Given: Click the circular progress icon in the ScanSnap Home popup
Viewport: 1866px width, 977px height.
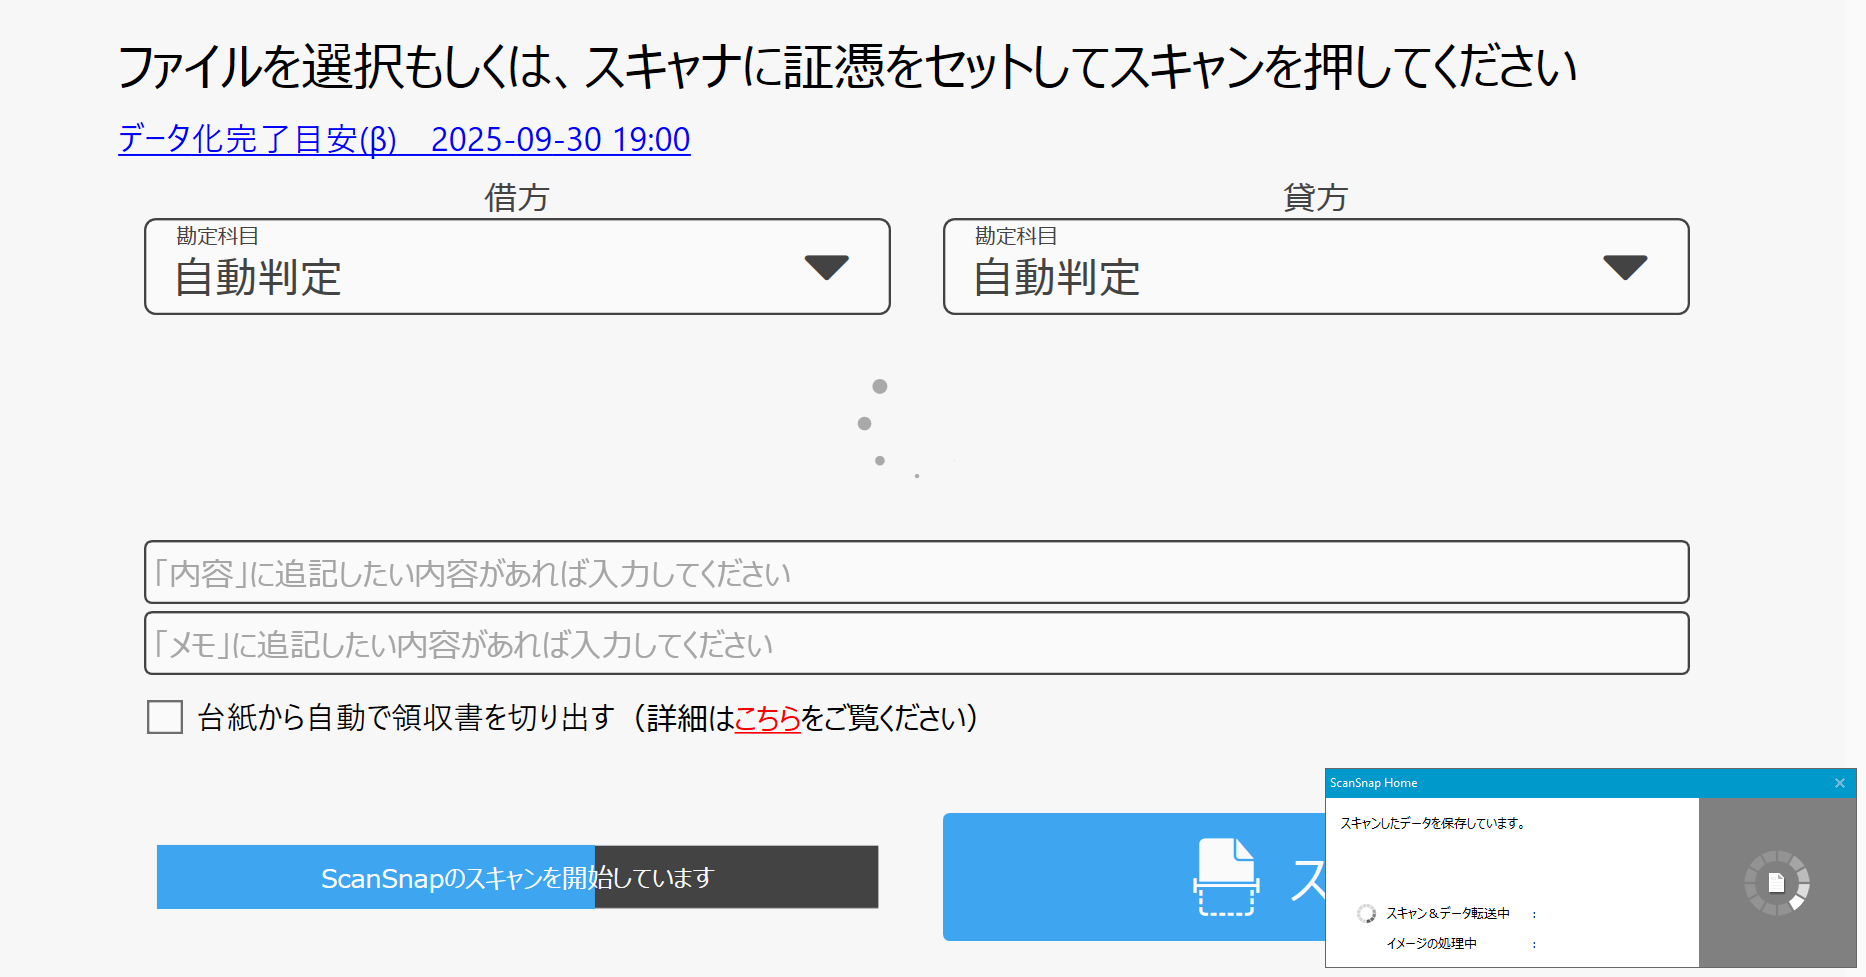Looking at the screenshot, I should point(1776,882).
